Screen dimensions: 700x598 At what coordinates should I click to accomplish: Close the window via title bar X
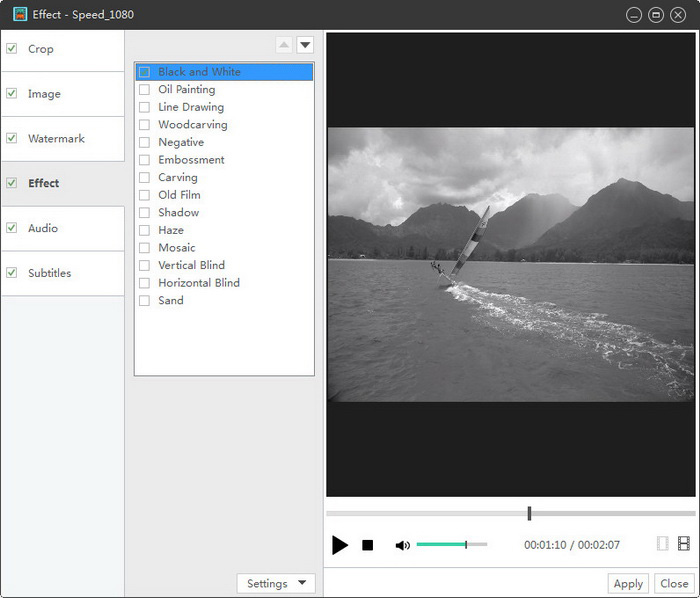[678, 15]
